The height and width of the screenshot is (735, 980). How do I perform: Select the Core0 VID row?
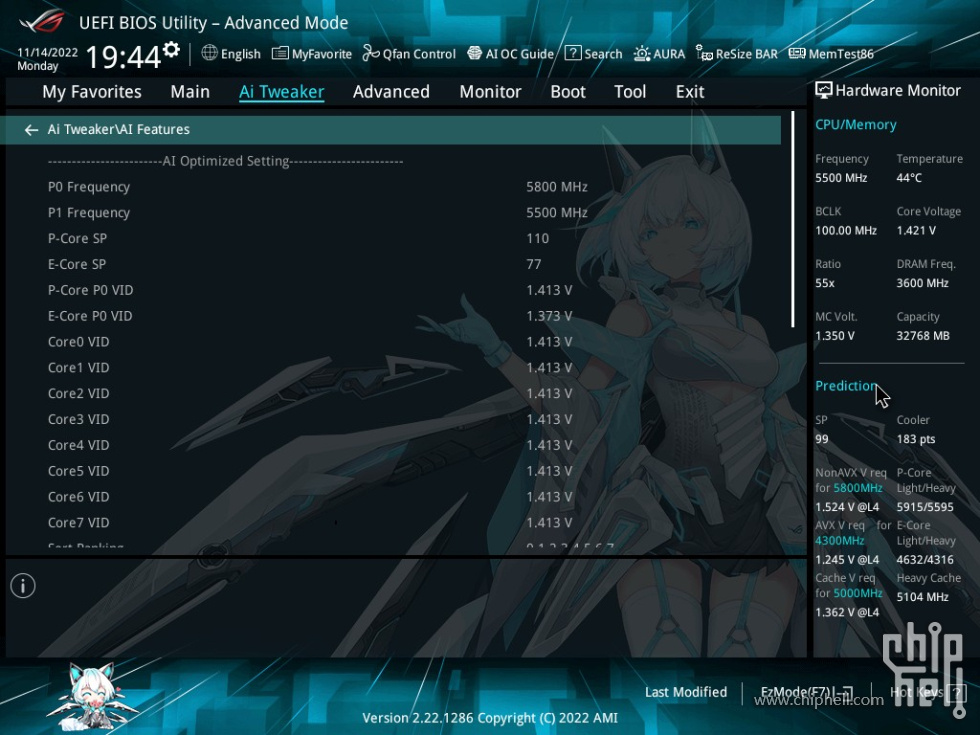(x=394, y=342)
